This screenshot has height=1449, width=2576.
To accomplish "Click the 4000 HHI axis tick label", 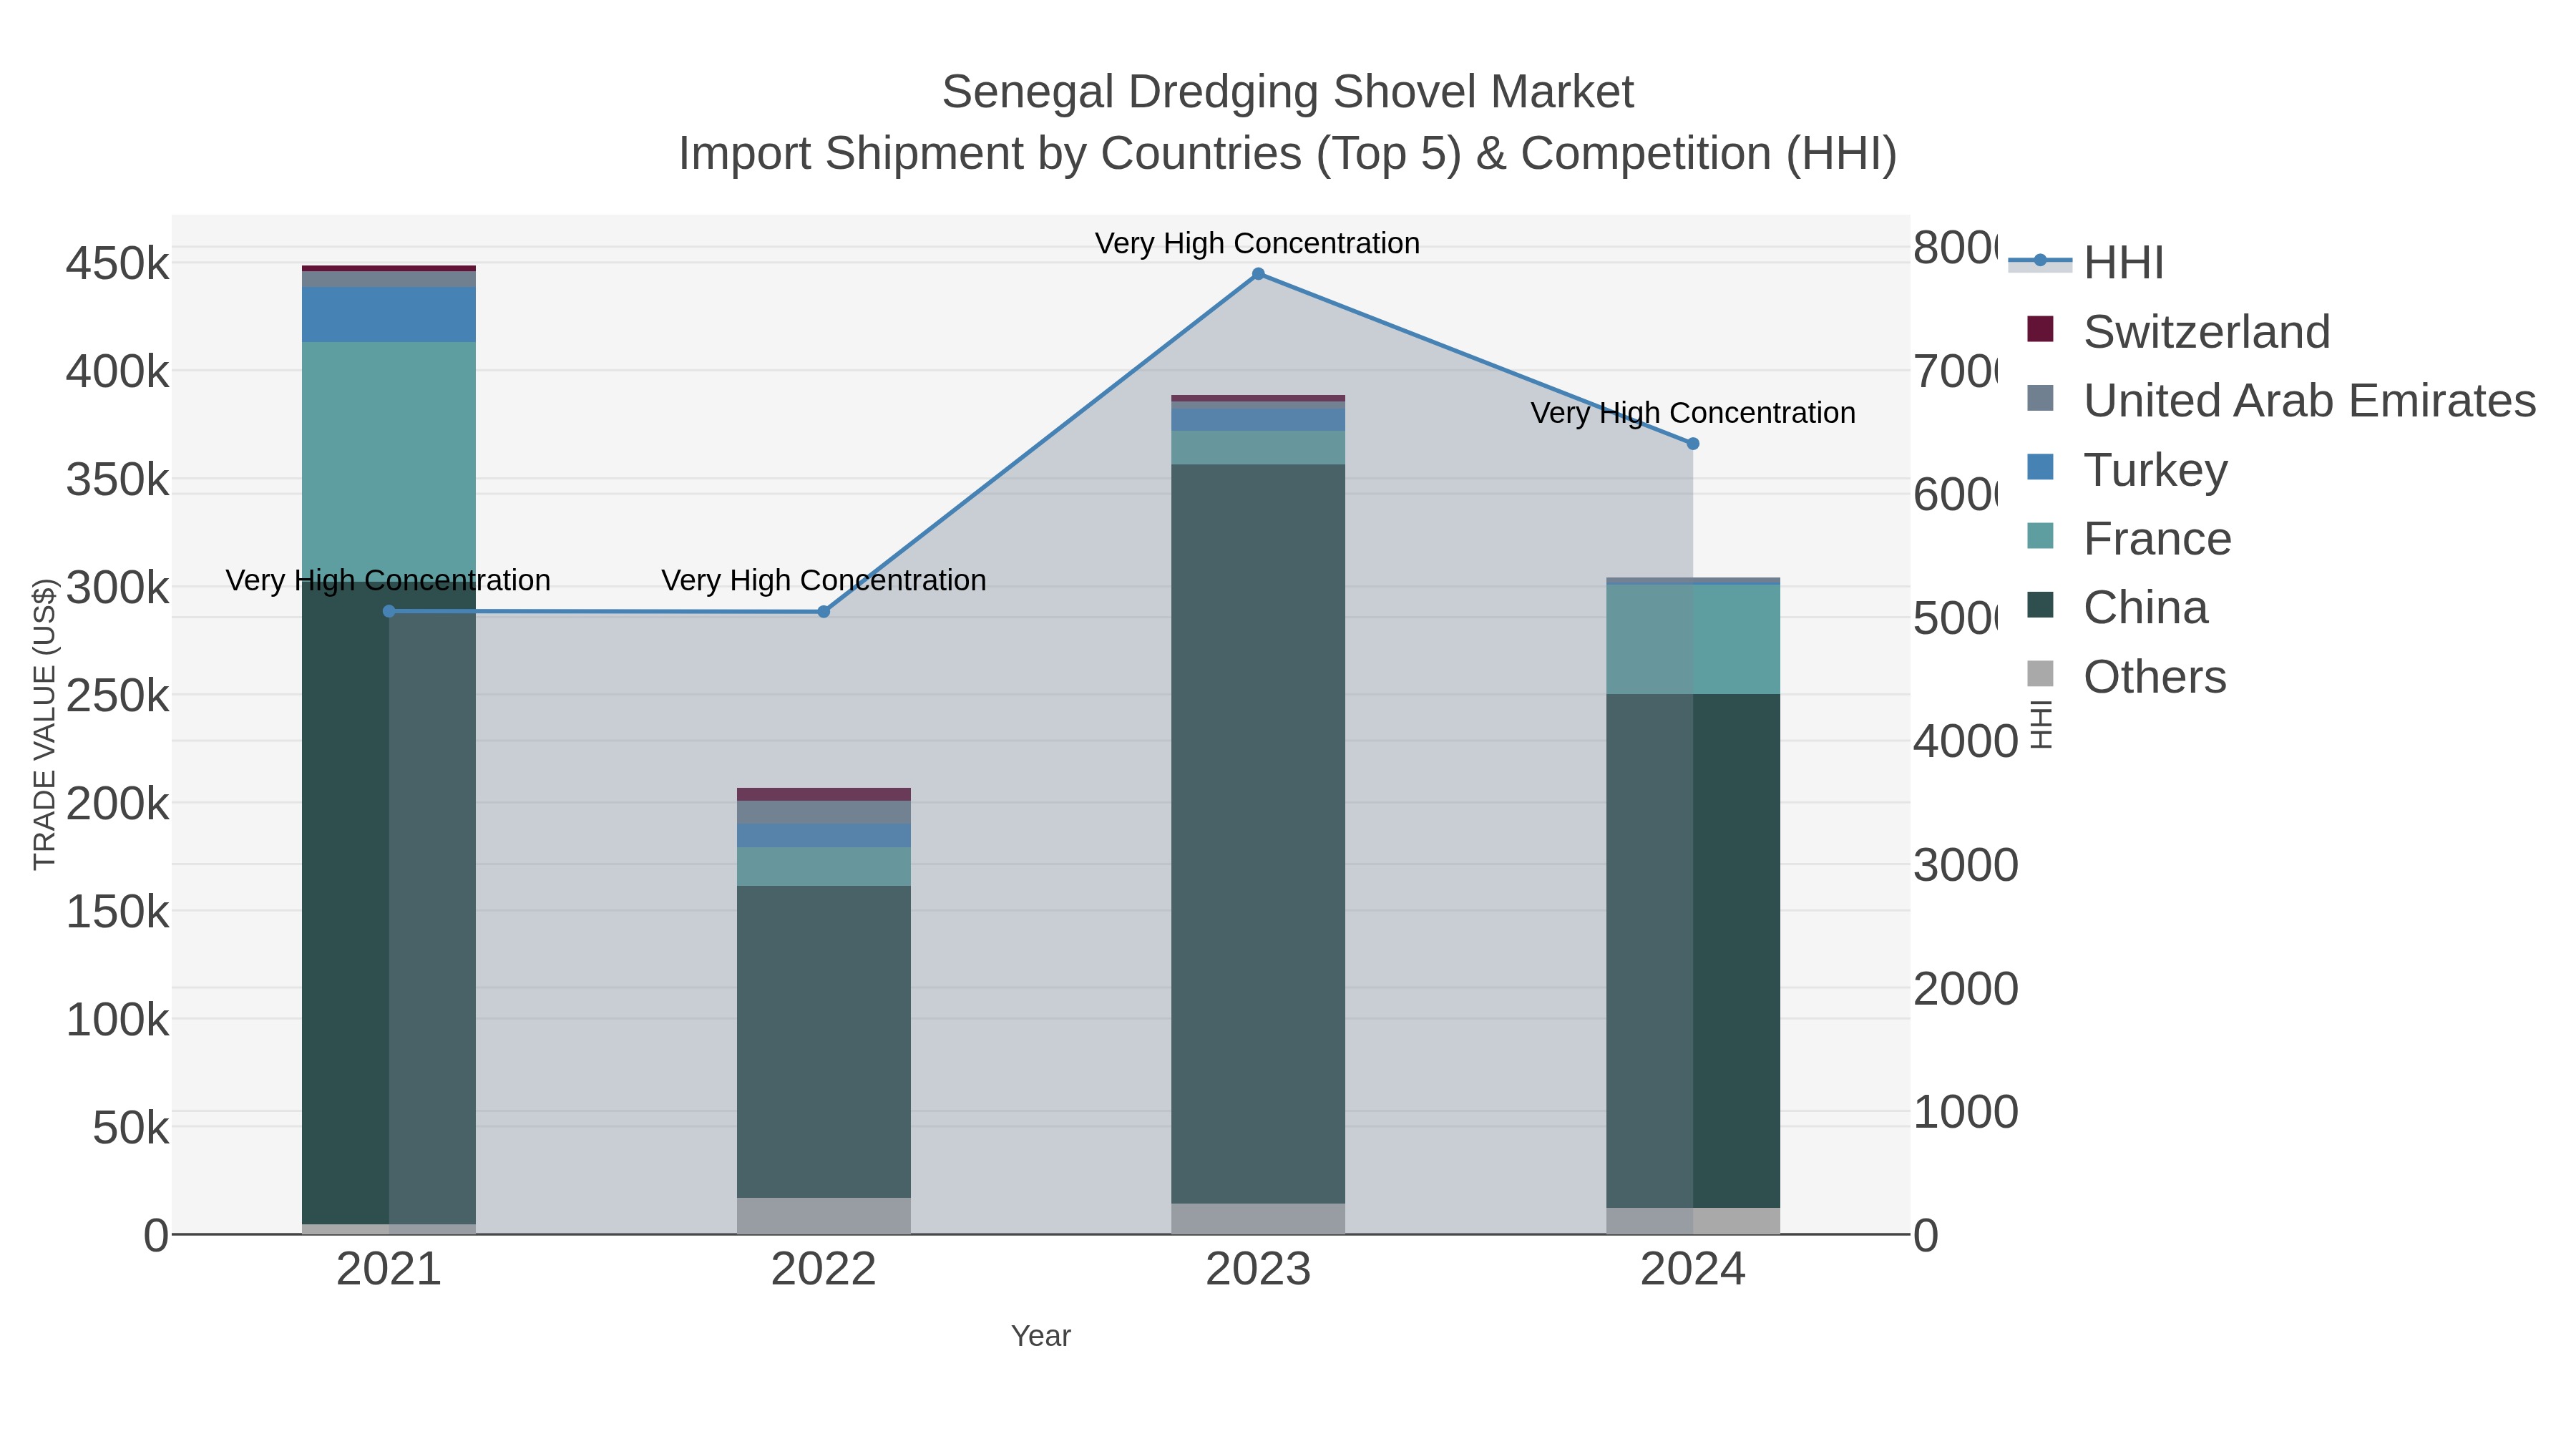I will (1965, 741).
